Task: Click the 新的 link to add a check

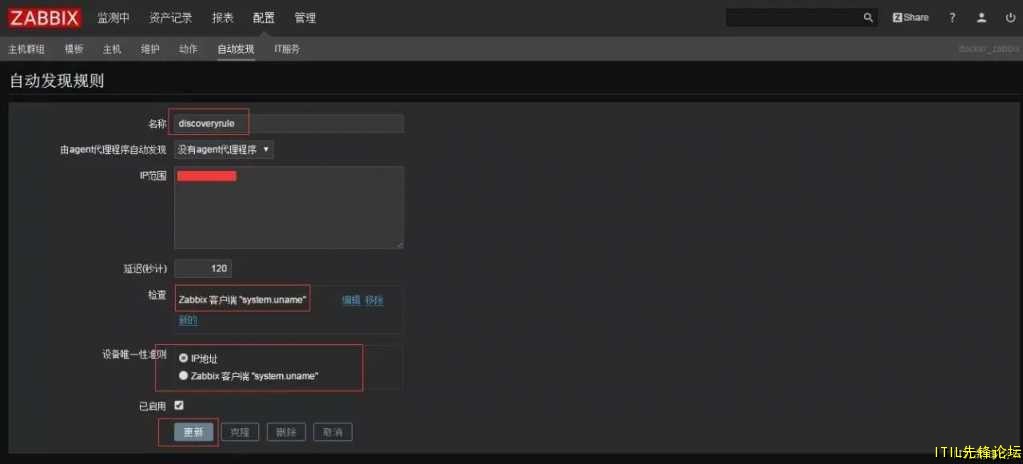Action: (x=189, y=320)
